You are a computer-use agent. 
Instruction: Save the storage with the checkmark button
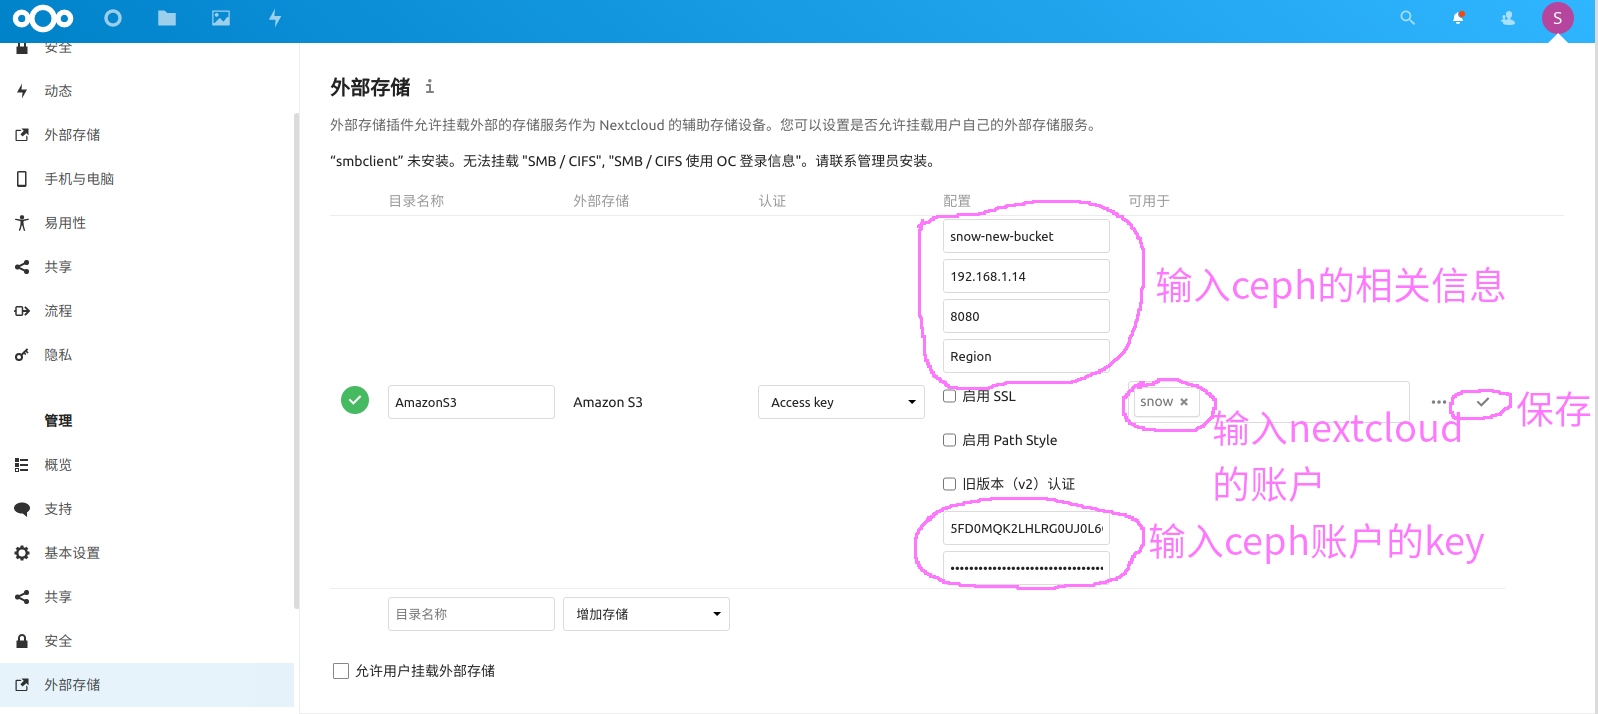coord(1482,402)
